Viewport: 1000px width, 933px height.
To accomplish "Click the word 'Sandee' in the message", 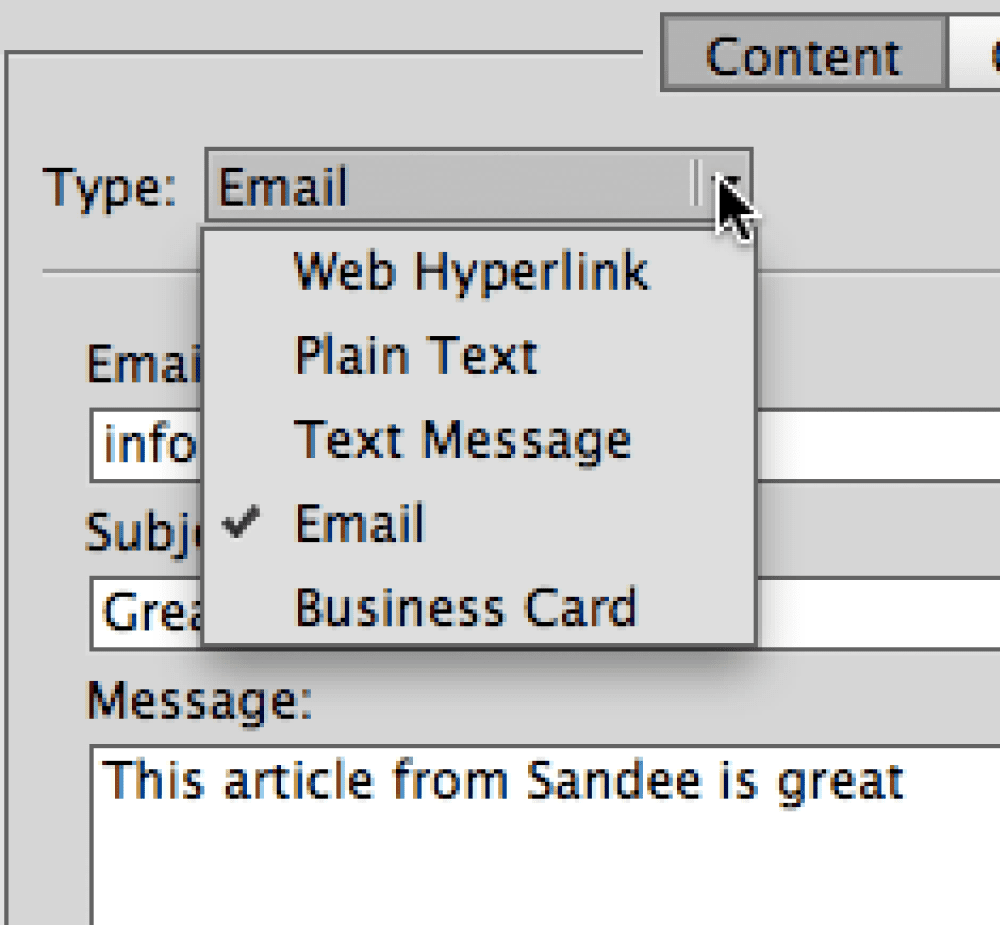I will 614,780.
